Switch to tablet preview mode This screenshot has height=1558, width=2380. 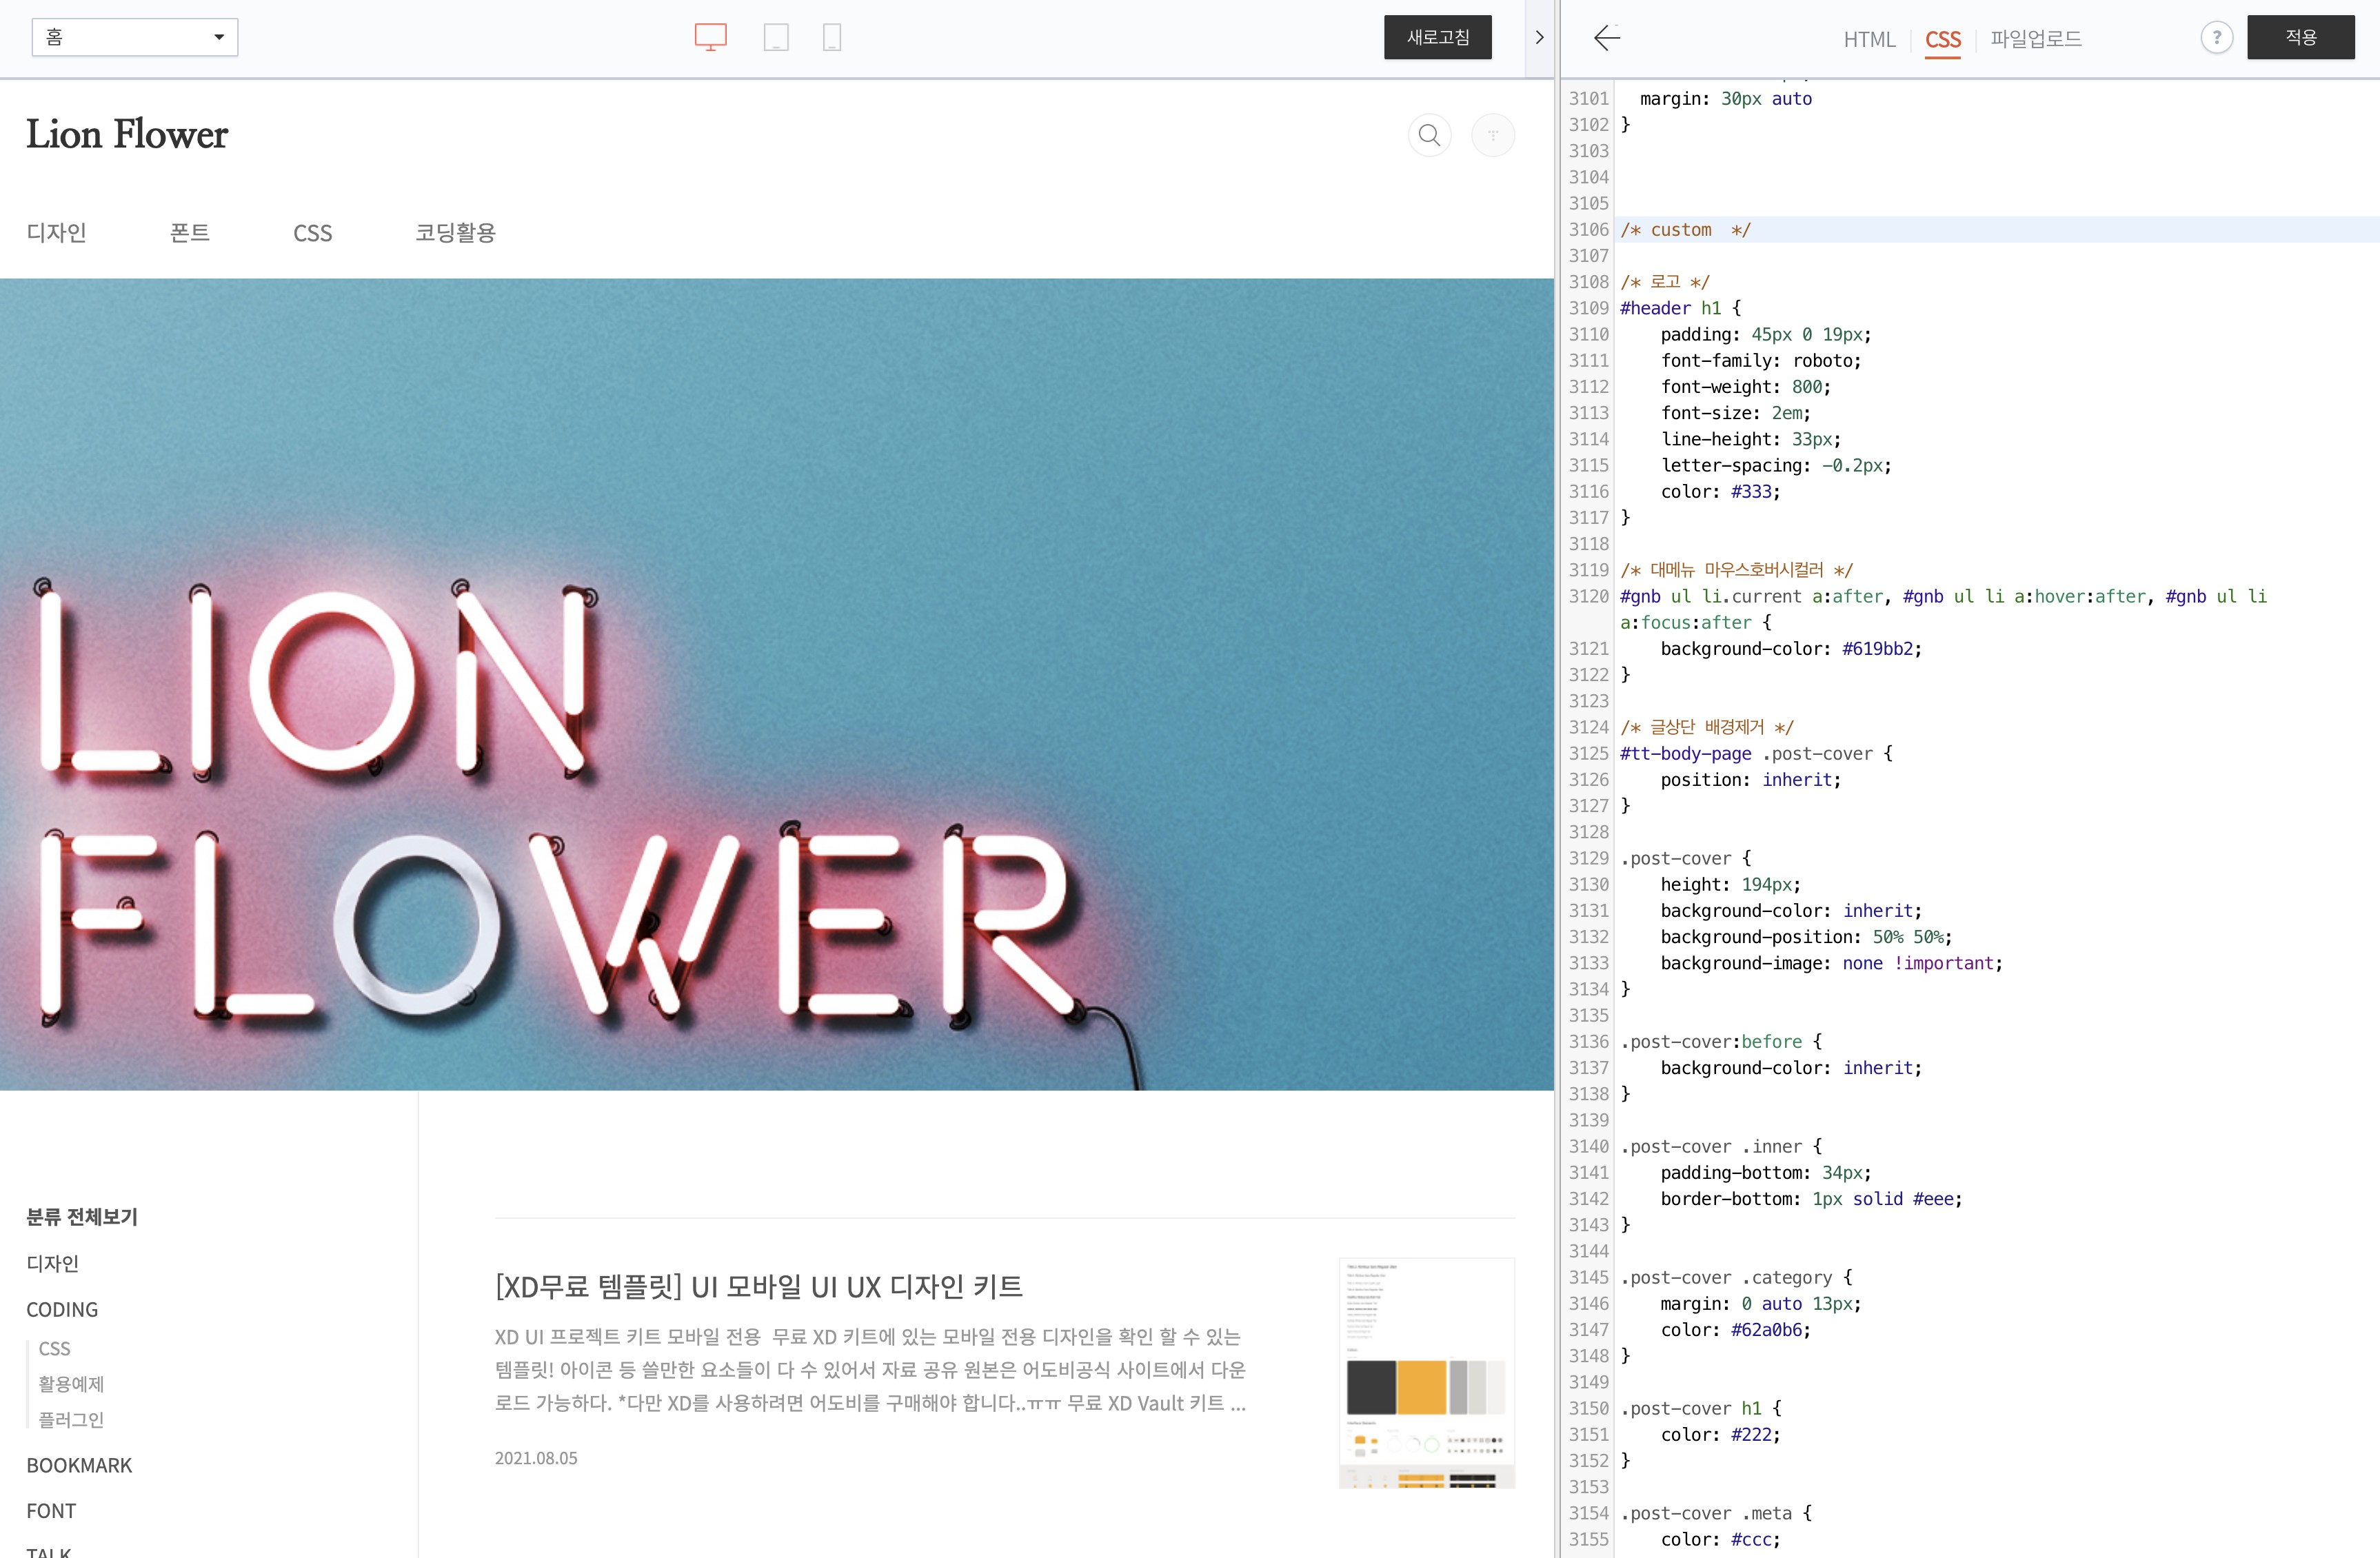pos(776,38)
